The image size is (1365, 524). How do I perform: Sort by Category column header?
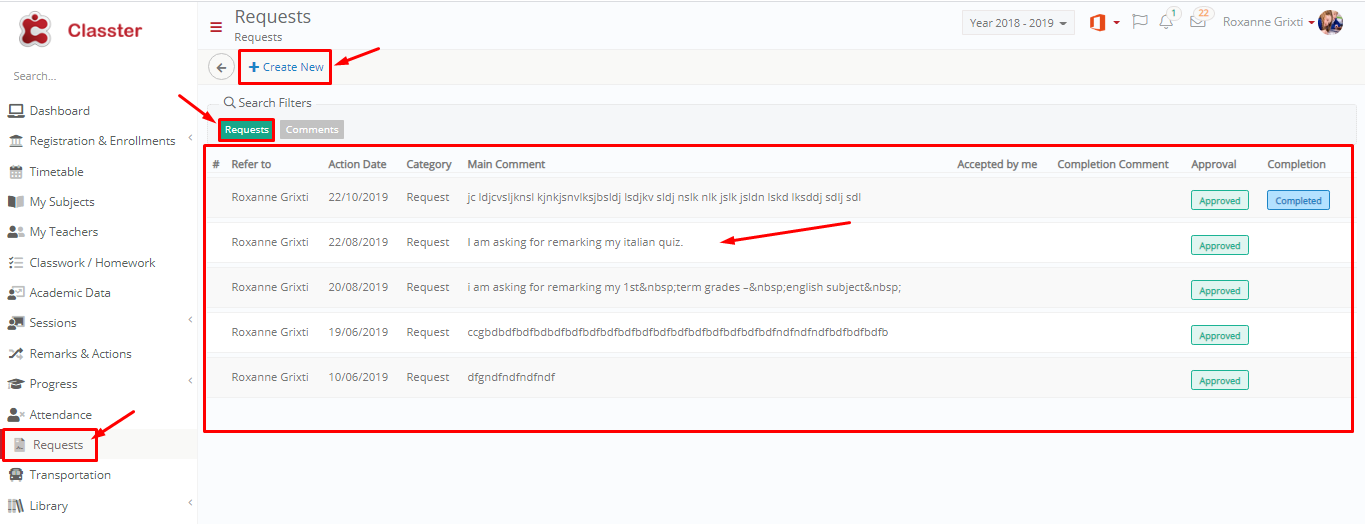coord(429,164)
